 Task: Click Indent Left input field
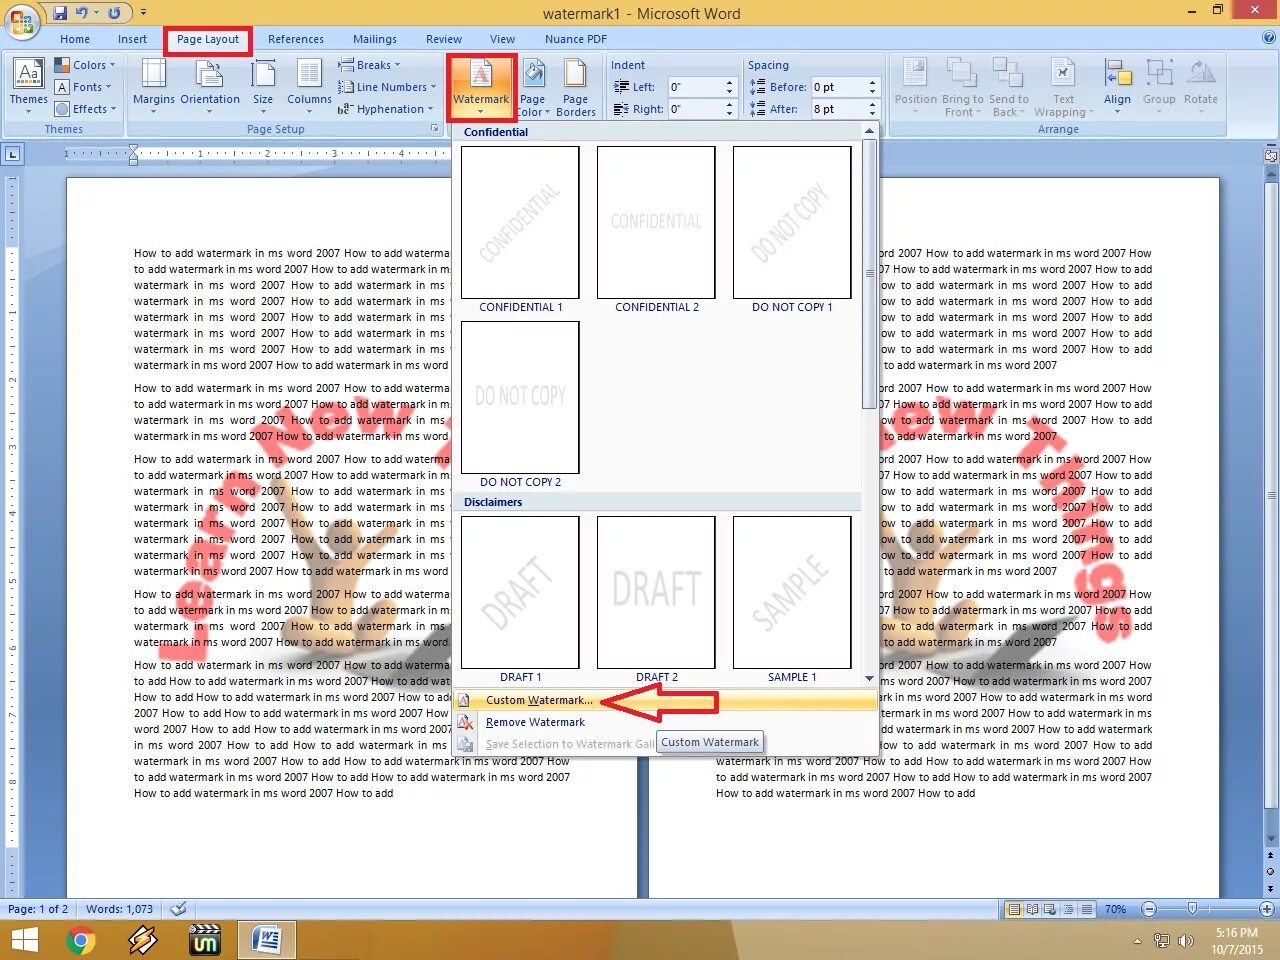(694, 87)
